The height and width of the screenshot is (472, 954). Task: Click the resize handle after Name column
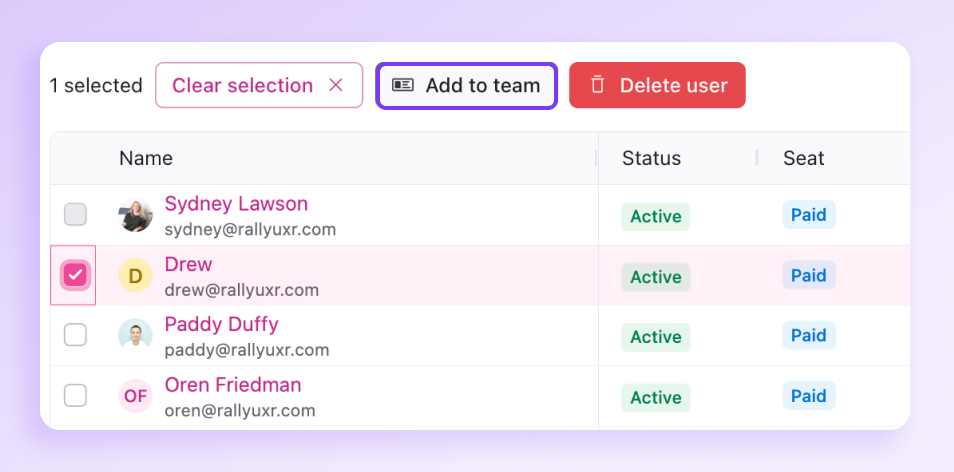(x=596, y=158)
